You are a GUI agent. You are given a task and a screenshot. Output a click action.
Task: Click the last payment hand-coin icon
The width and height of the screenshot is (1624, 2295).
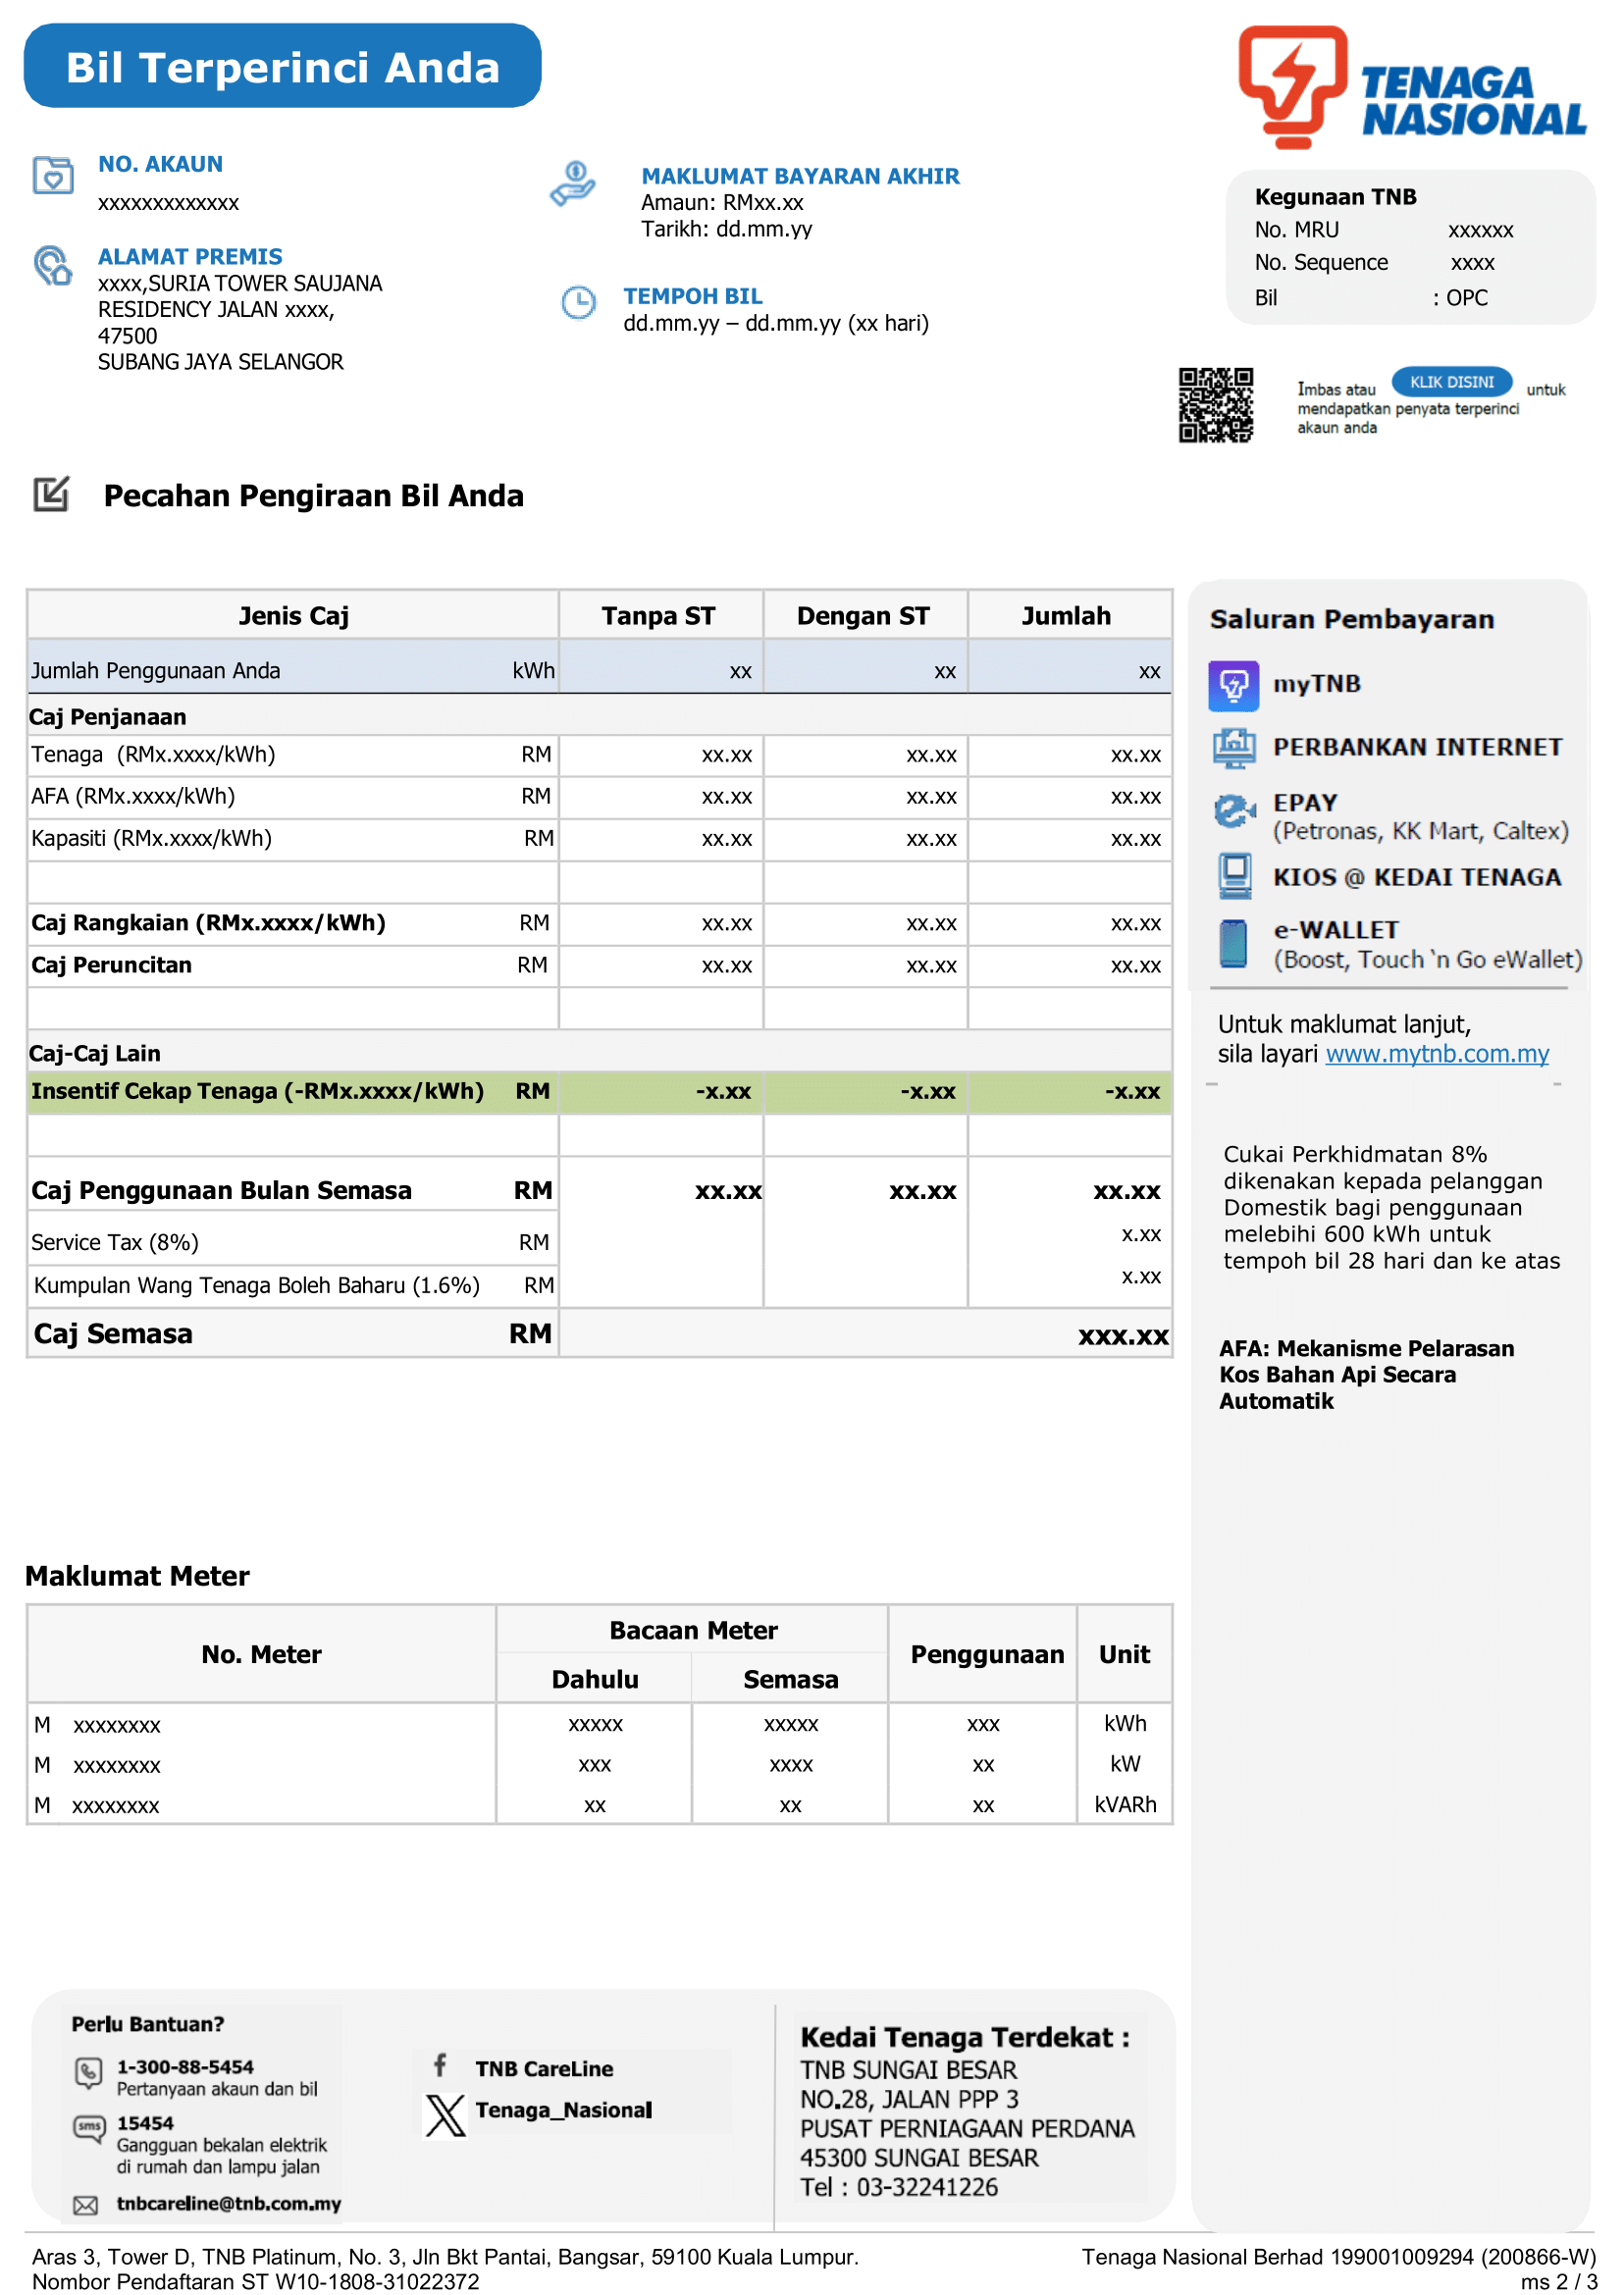pos(573,185)
